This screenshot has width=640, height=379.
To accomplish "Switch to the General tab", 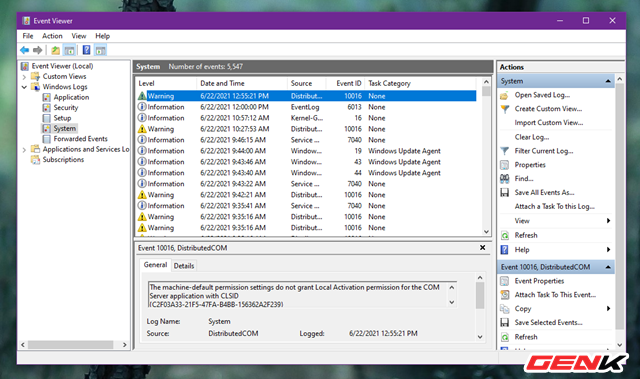I will pyautogui.click(x=155, y=265).
